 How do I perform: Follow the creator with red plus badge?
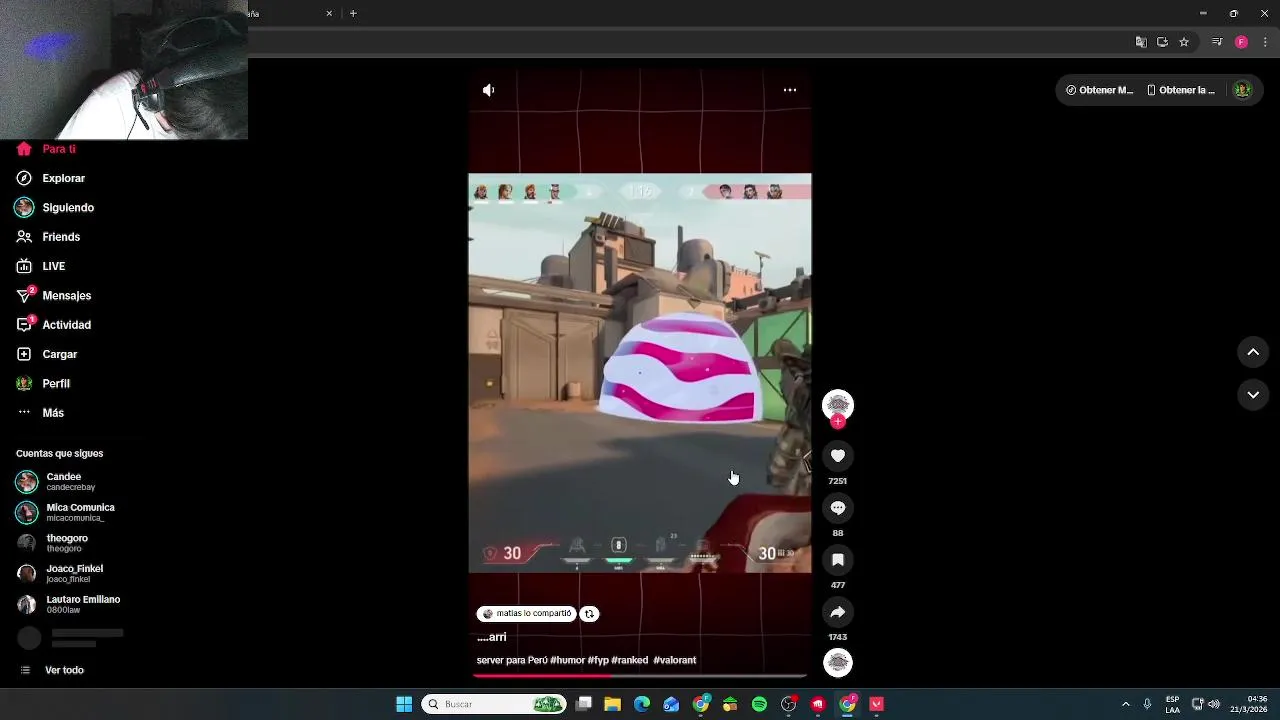pos(838,422)
